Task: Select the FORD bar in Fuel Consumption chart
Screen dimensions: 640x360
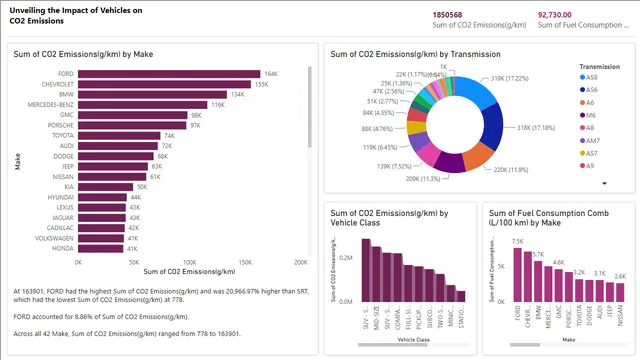Action: (x=518, y=275)
